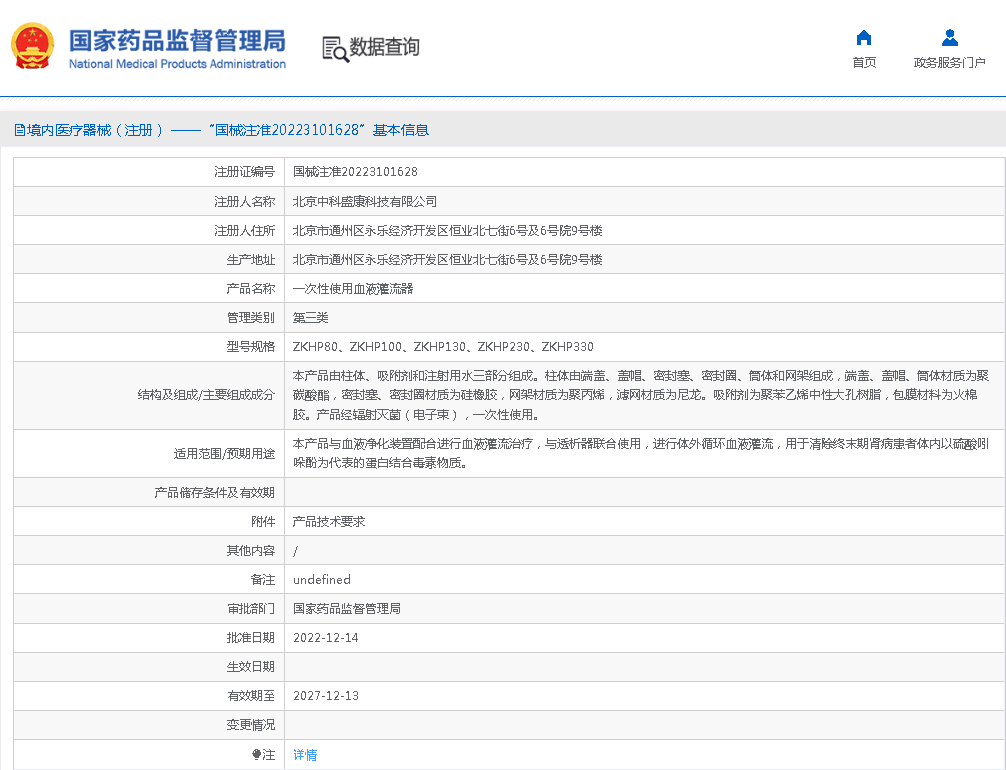Click registrant name 北京中科盛康科技有限公司
This screenshot has width=1006, height=770.
[364, 201]
